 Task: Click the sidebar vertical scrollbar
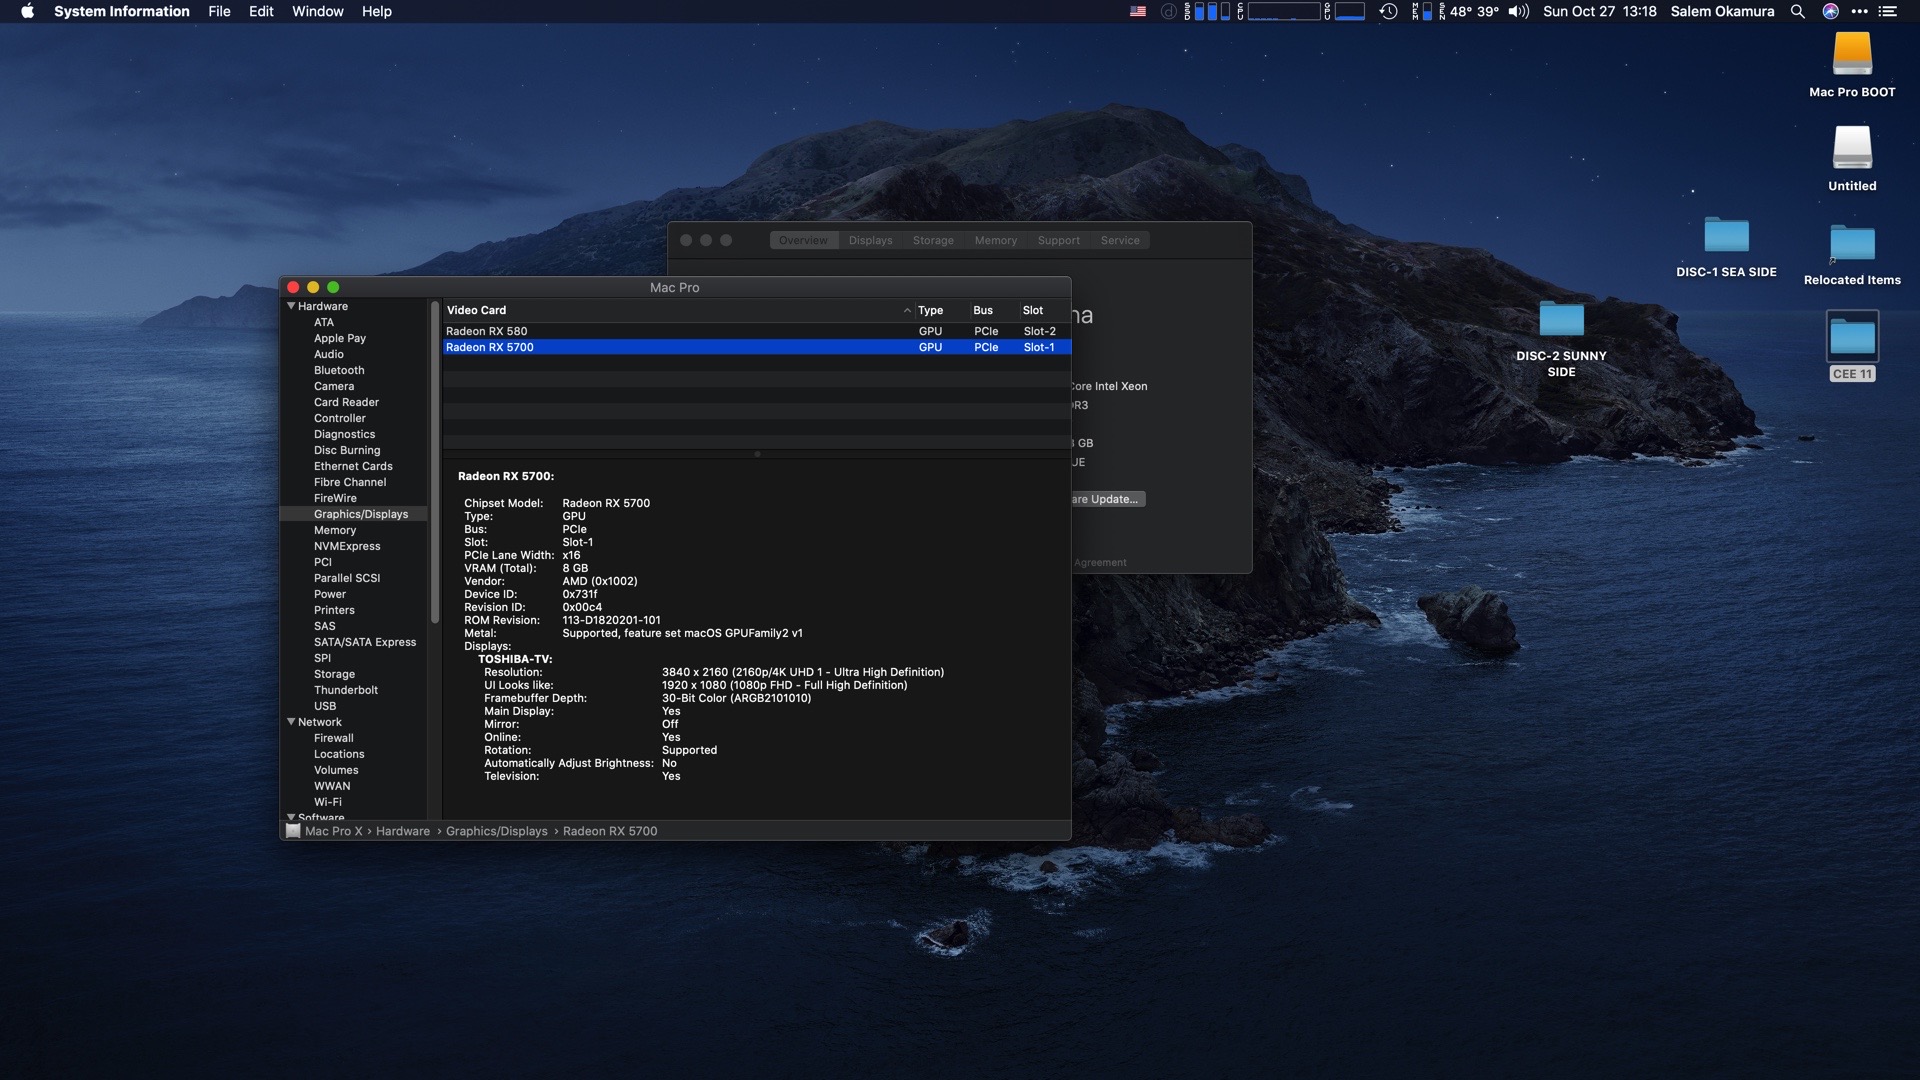point(435,462)
